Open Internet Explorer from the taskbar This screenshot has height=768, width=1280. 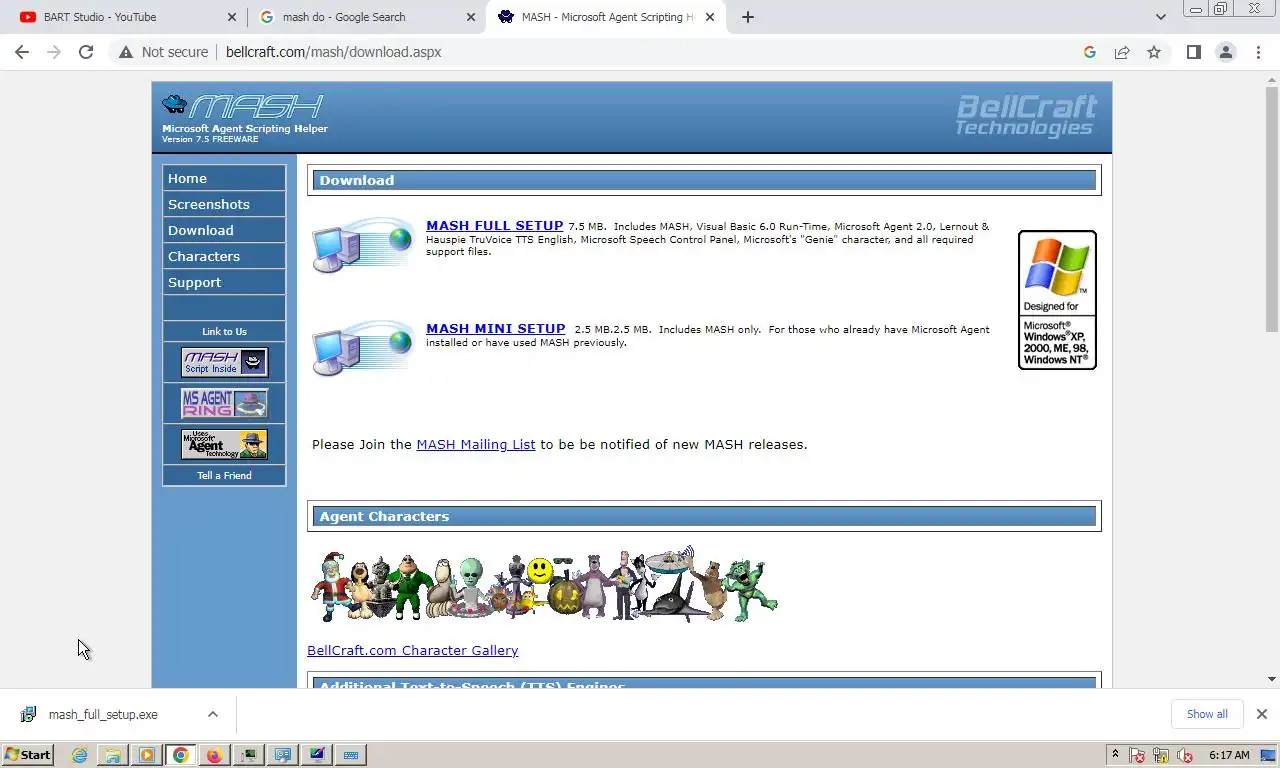(x=80, y=755)
